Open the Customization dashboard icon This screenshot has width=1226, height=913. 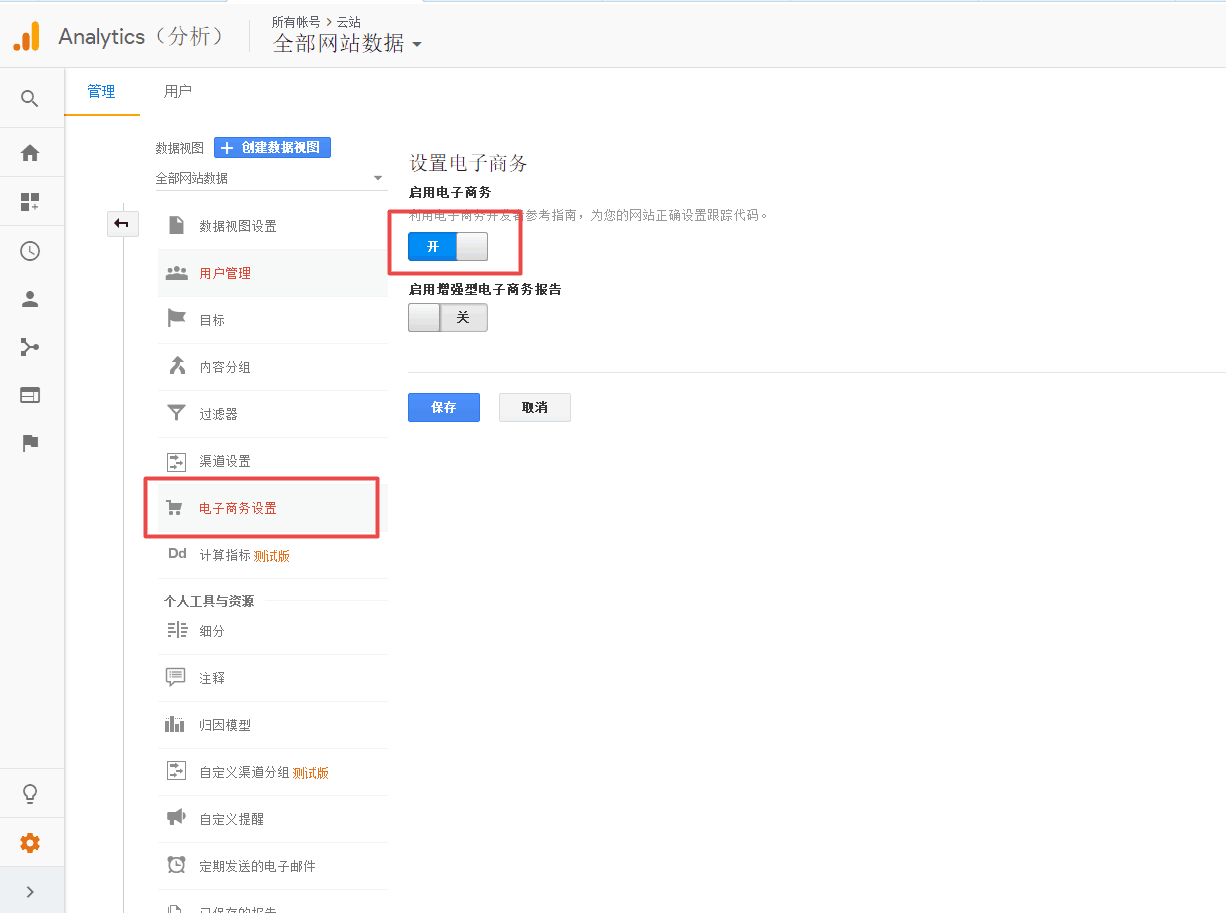(30, 202)
